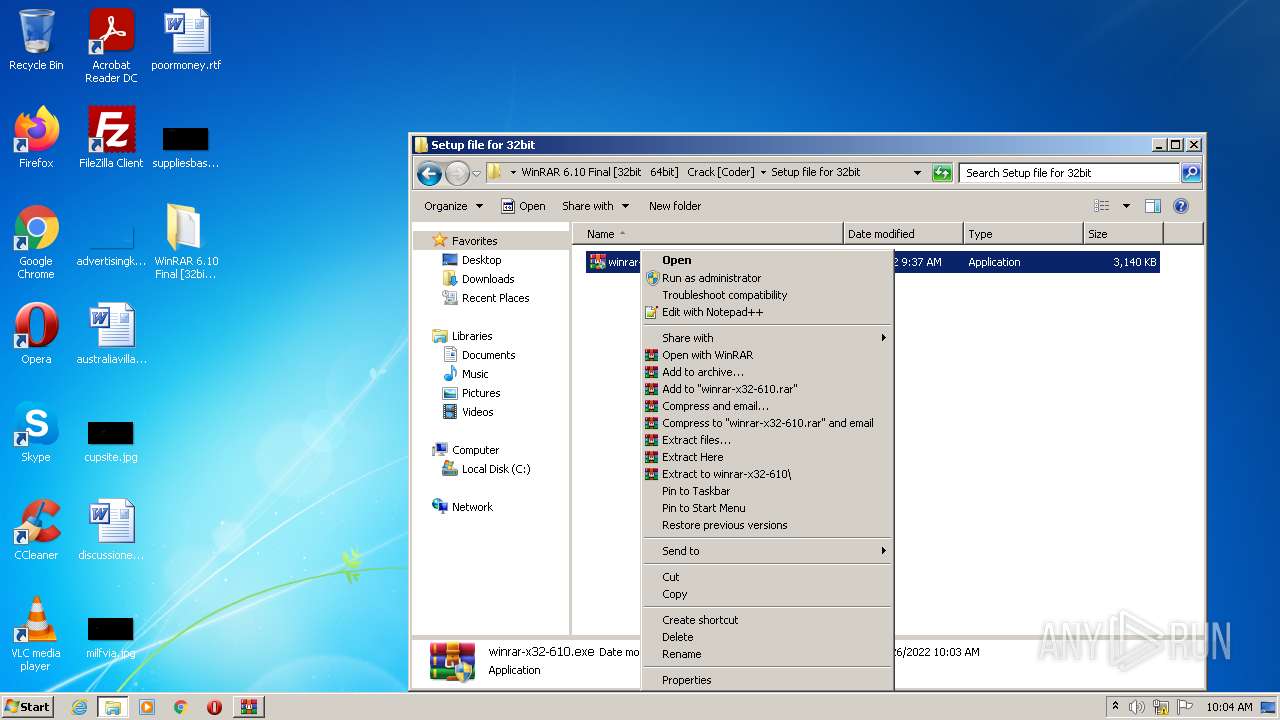Screen dimensions: 1280x720
Task: Launch the CCleaner desktop shortcut
Action: pyautogui.click(x=36, y=530)
